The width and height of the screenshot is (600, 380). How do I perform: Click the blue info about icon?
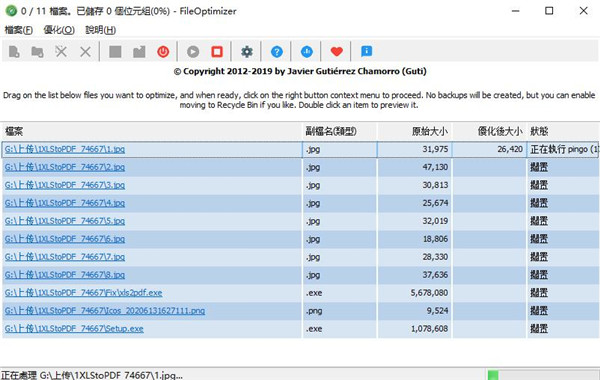point(366,51)
